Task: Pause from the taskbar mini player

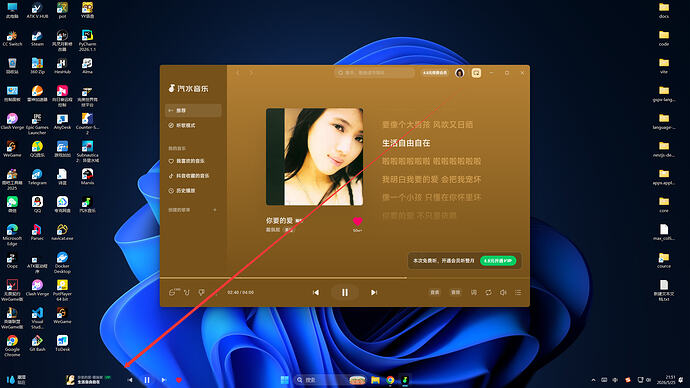Action: (x=147, y=380)
